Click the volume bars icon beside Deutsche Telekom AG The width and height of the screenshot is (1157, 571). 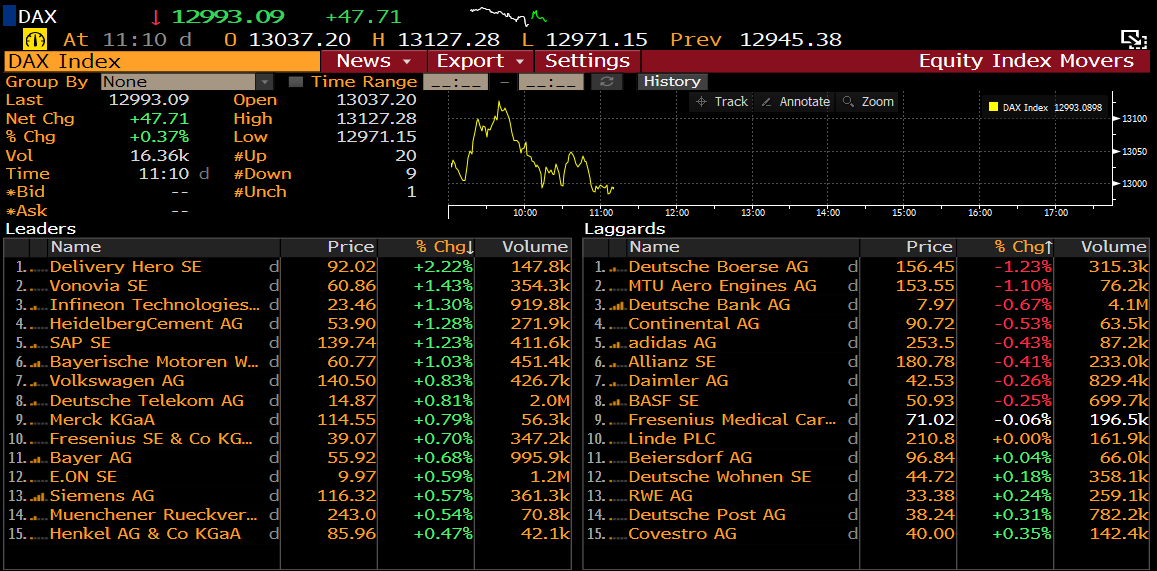(x=40, y=401)
